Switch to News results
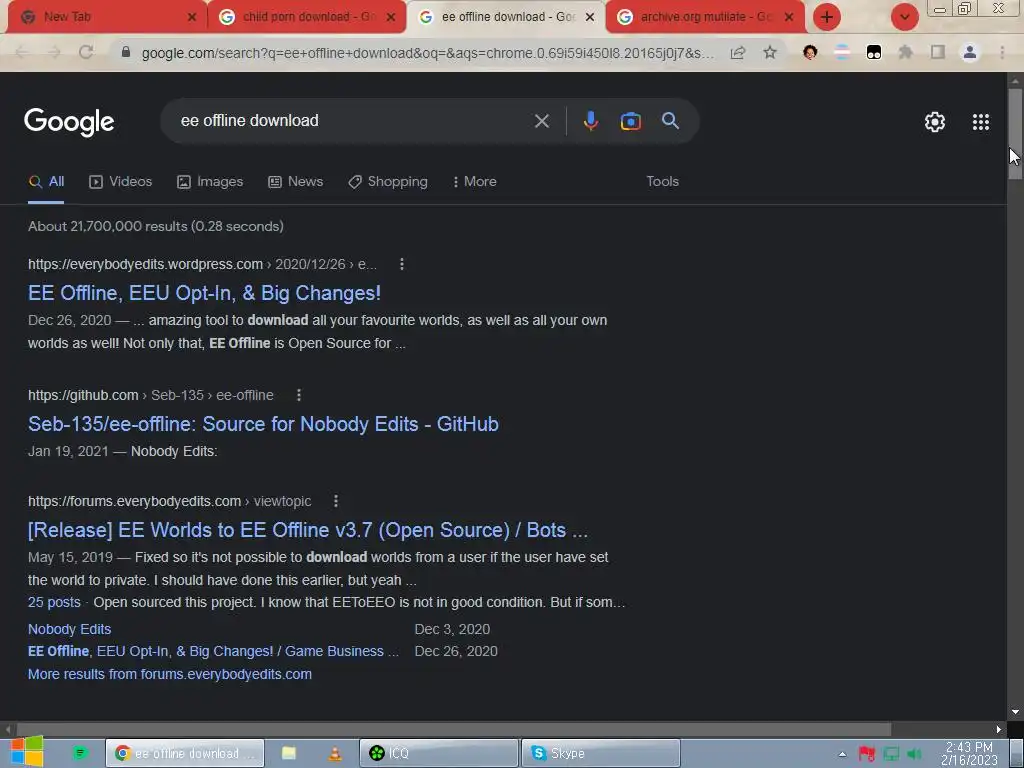 click(295, 182)
